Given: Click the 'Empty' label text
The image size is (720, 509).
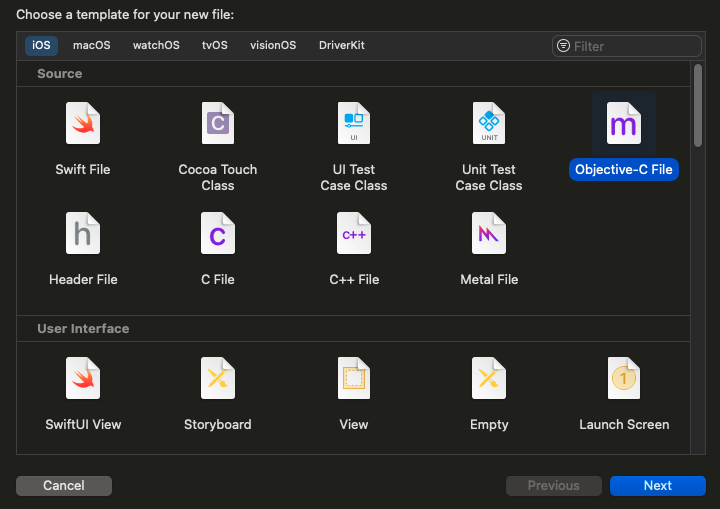Looking at the screenshot, I should click(489, 424).
